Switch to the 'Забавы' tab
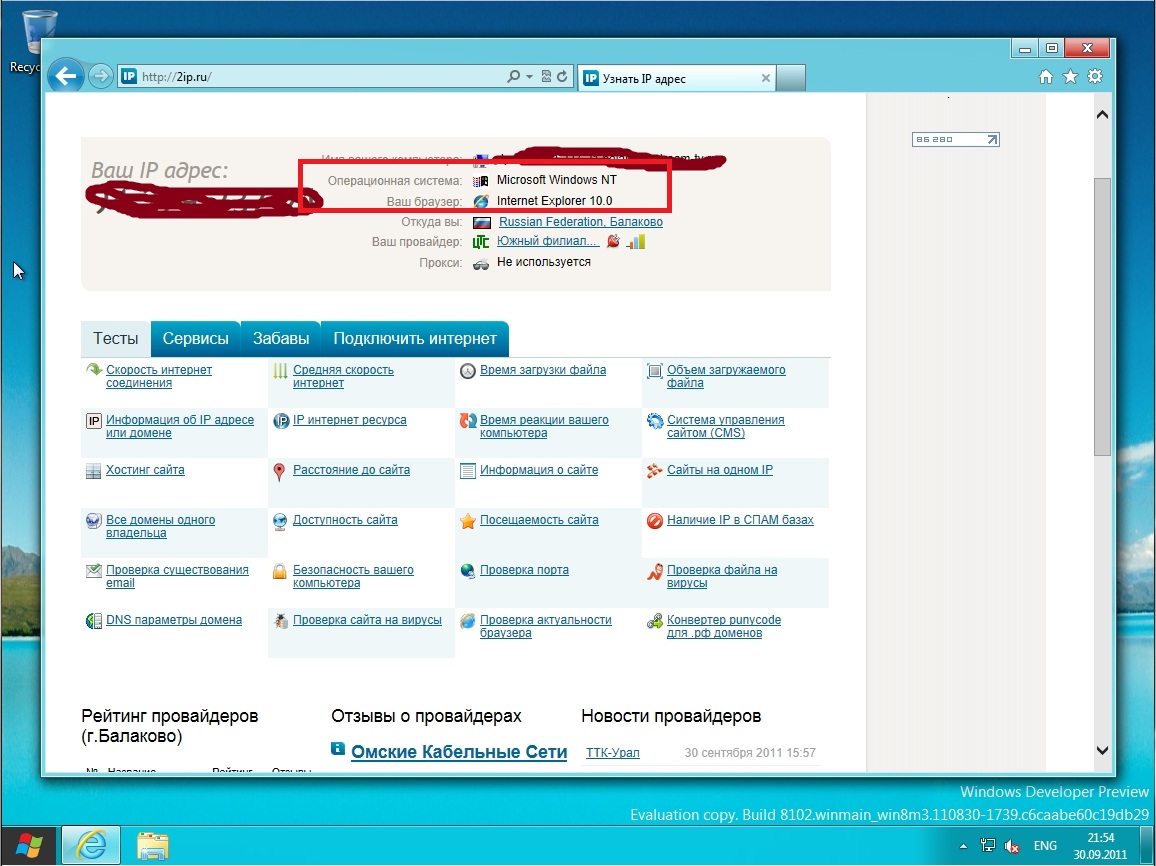This screenshot has height=866, width=1156. point(281,338)
